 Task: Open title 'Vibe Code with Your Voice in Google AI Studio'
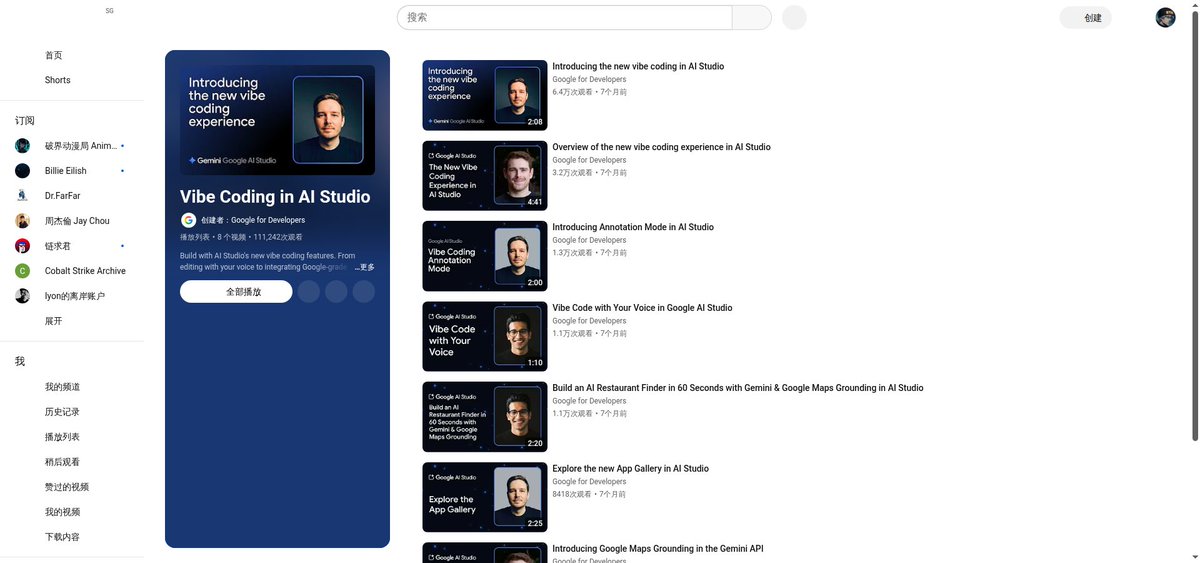[642, 308]
